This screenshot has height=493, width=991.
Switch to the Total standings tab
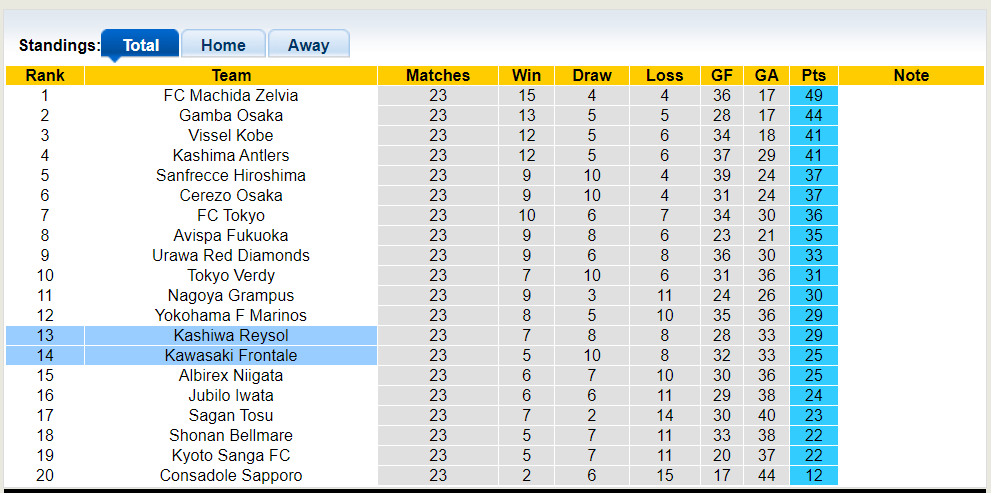141,45
